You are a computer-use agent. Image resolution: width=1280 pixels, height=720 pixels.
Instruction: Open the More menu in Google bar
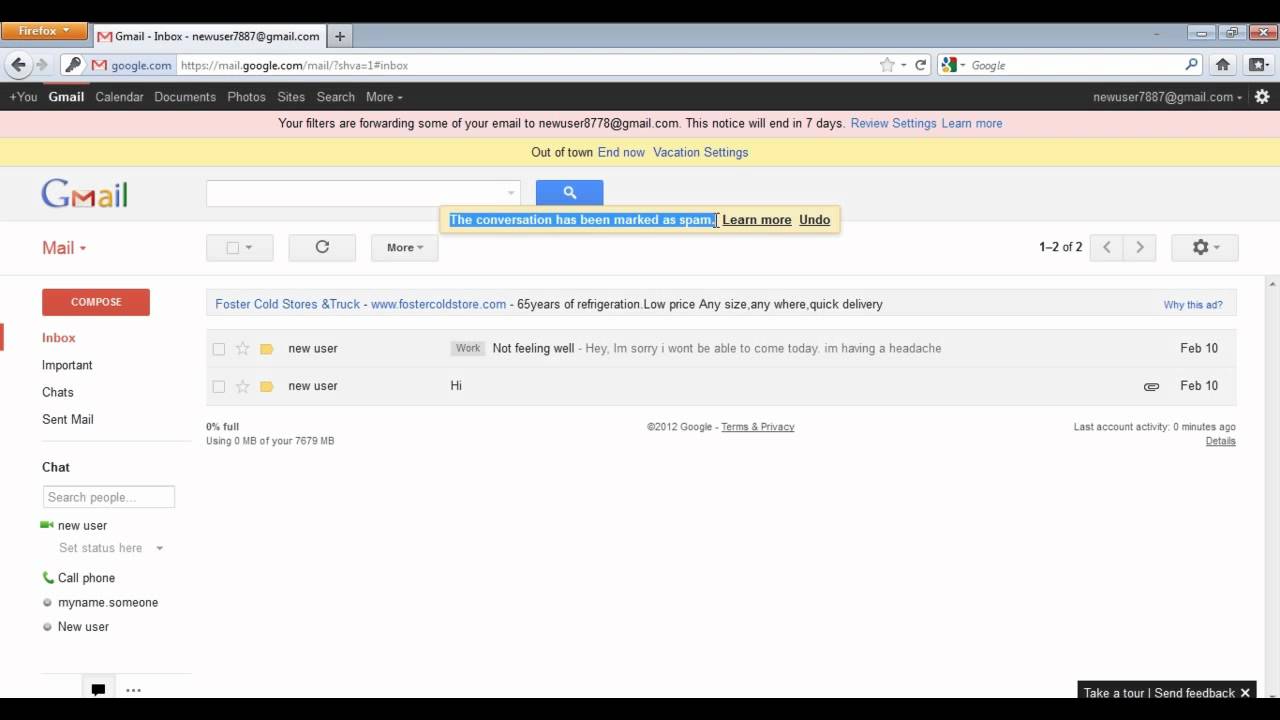[x=384, y=97]
